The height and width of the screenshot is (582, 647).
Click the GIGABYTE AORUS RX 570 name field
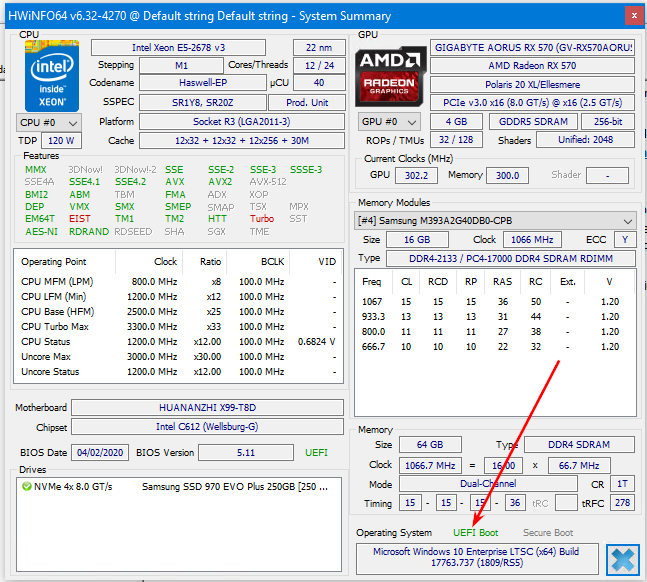(x=532, y=48)
